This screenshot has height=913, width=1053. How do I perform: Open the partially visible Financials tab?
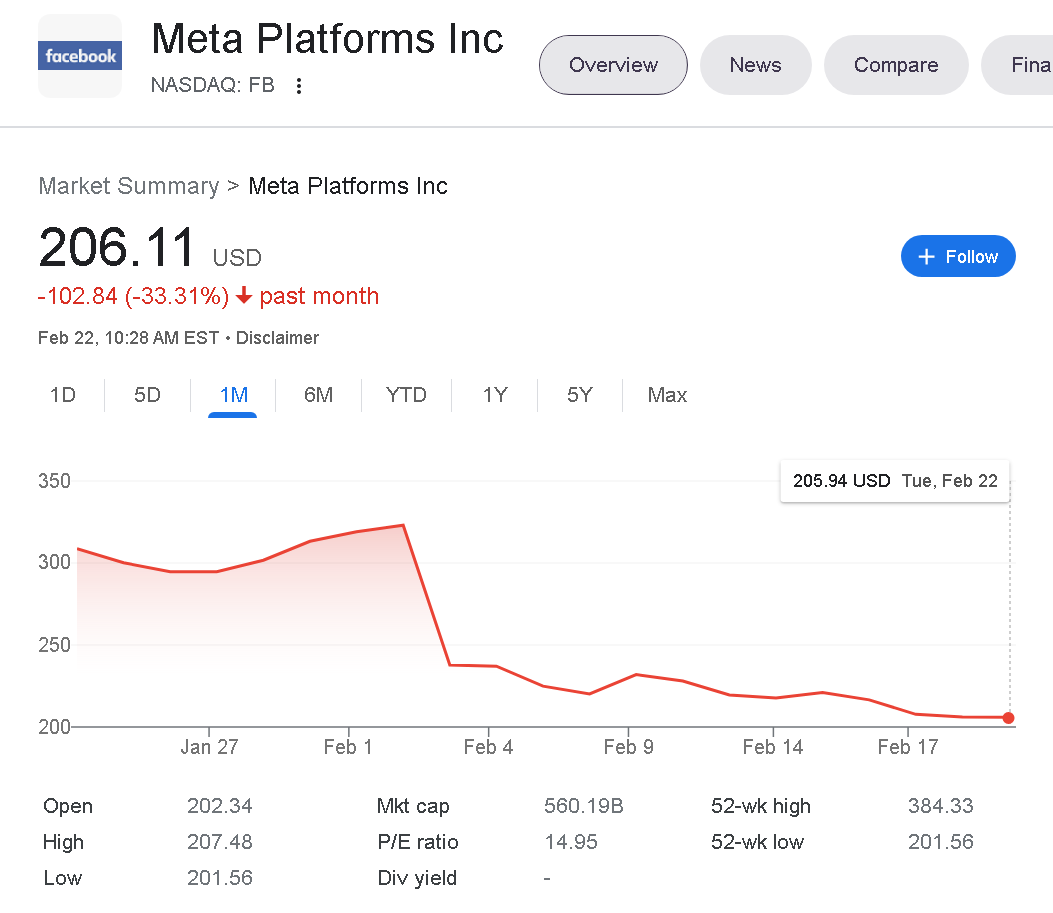coord(1018,65)
